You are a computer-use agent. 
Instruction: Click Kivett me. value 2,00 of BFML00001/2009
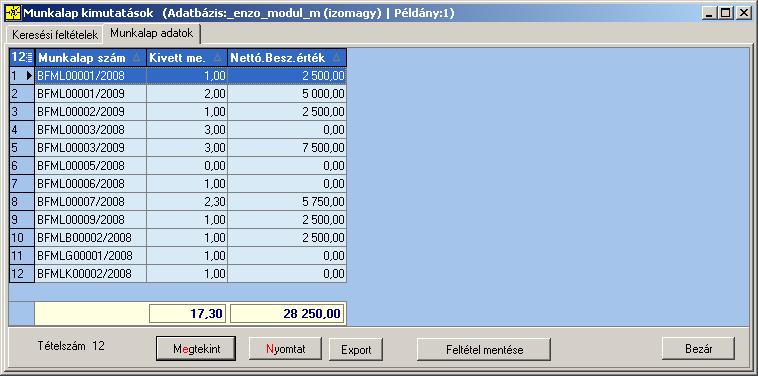[187, 94]
